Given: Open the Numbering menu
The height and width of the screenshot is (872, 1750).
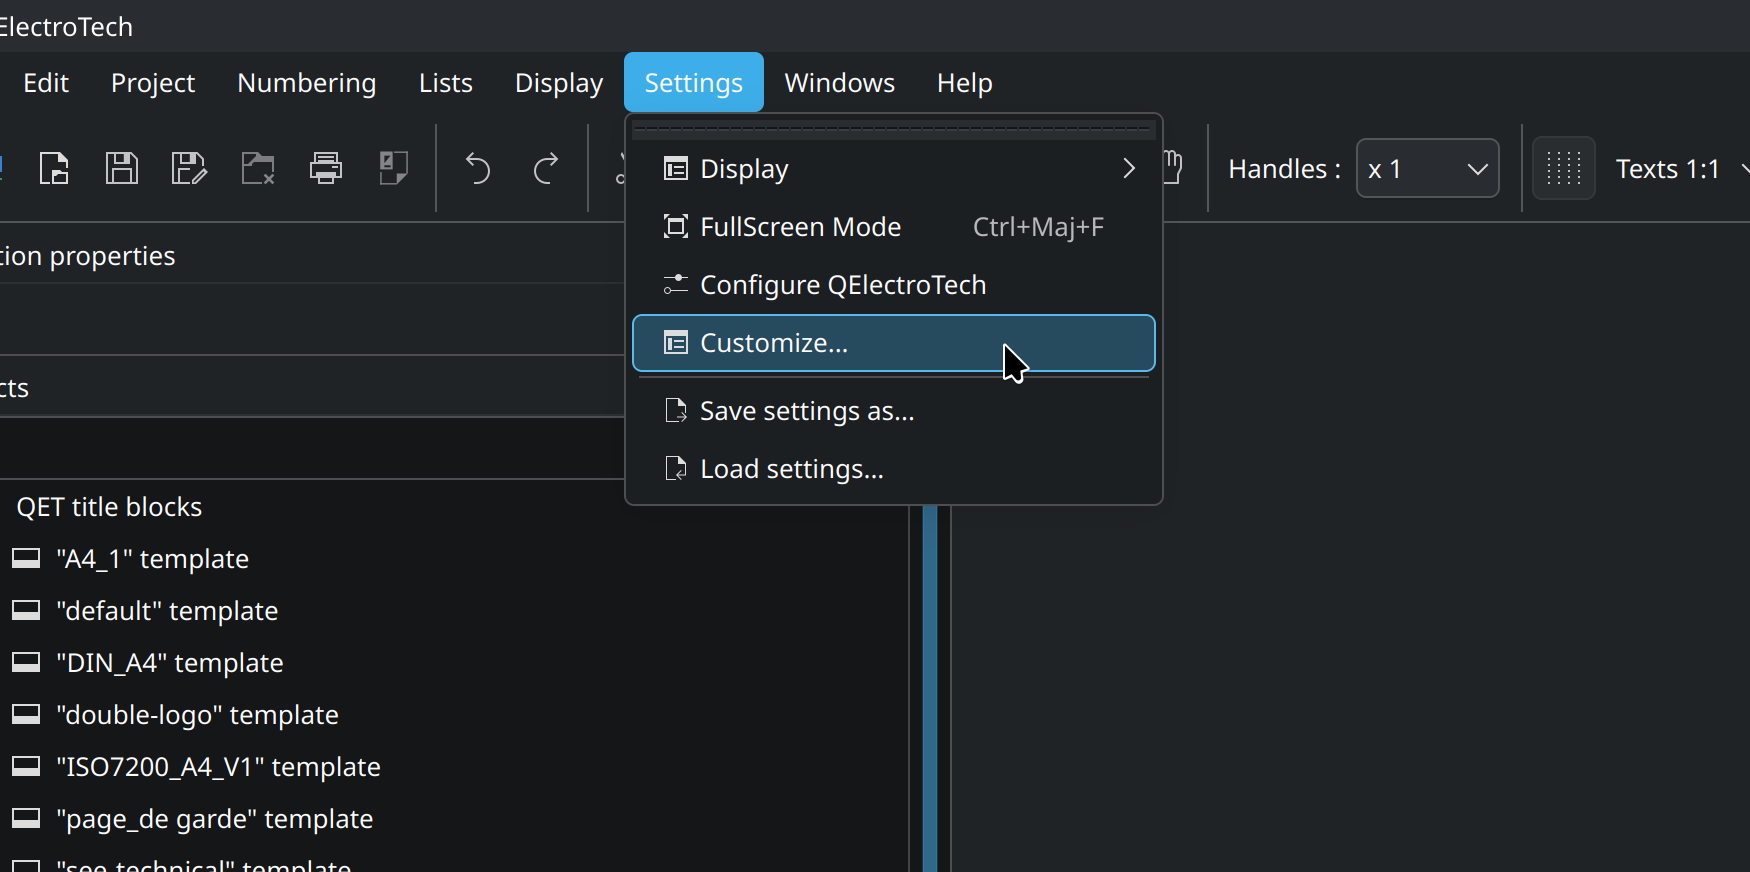Looking at the screenshot, I should tap(307, 82).
